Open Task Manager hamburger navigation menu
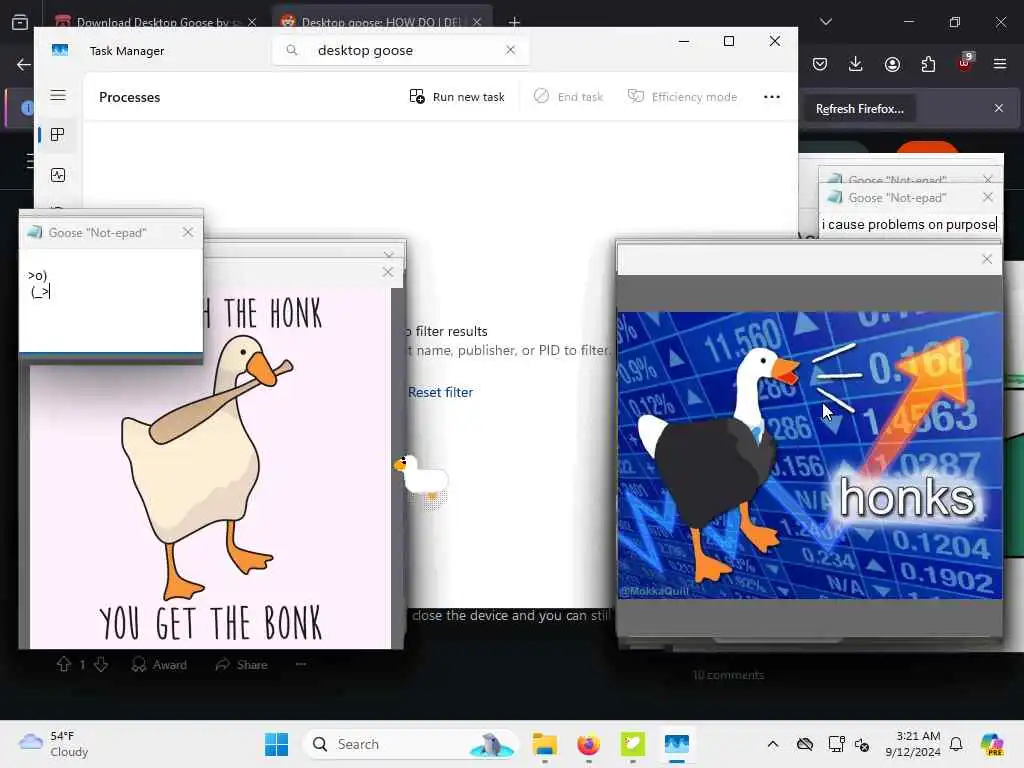The width and height of the screenshot is (1024, 768). pyautogui.click(x=58, y=95)
